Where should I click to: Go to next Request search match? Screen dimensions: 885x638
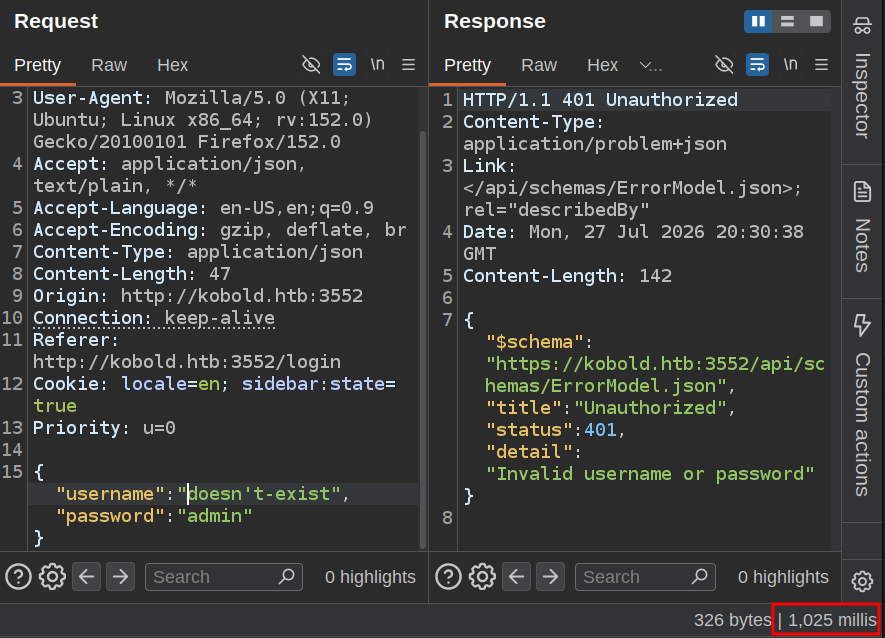pos(120,577)
